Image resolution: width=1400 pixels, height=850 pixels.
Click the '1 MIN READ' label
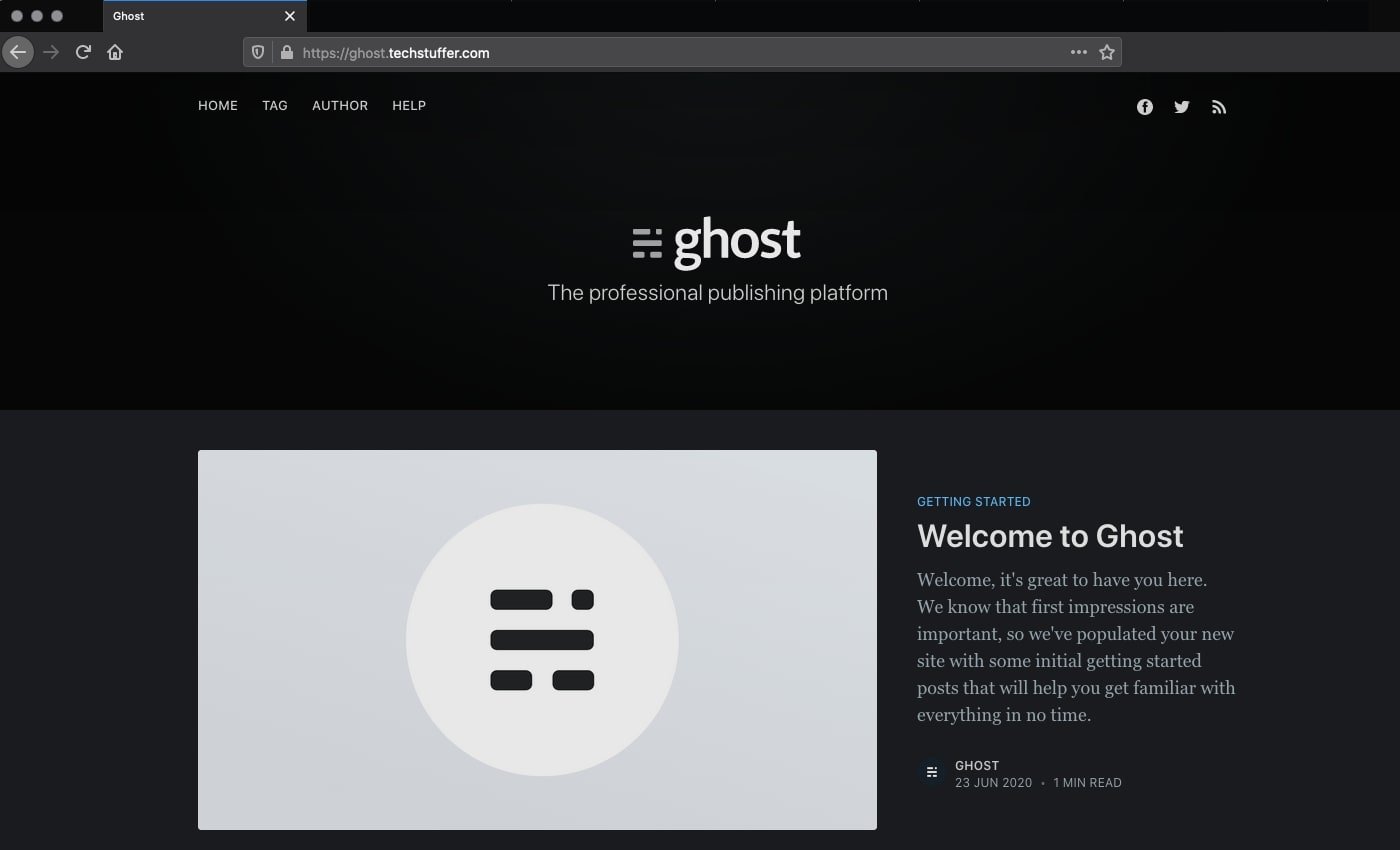pos(1087,783)
